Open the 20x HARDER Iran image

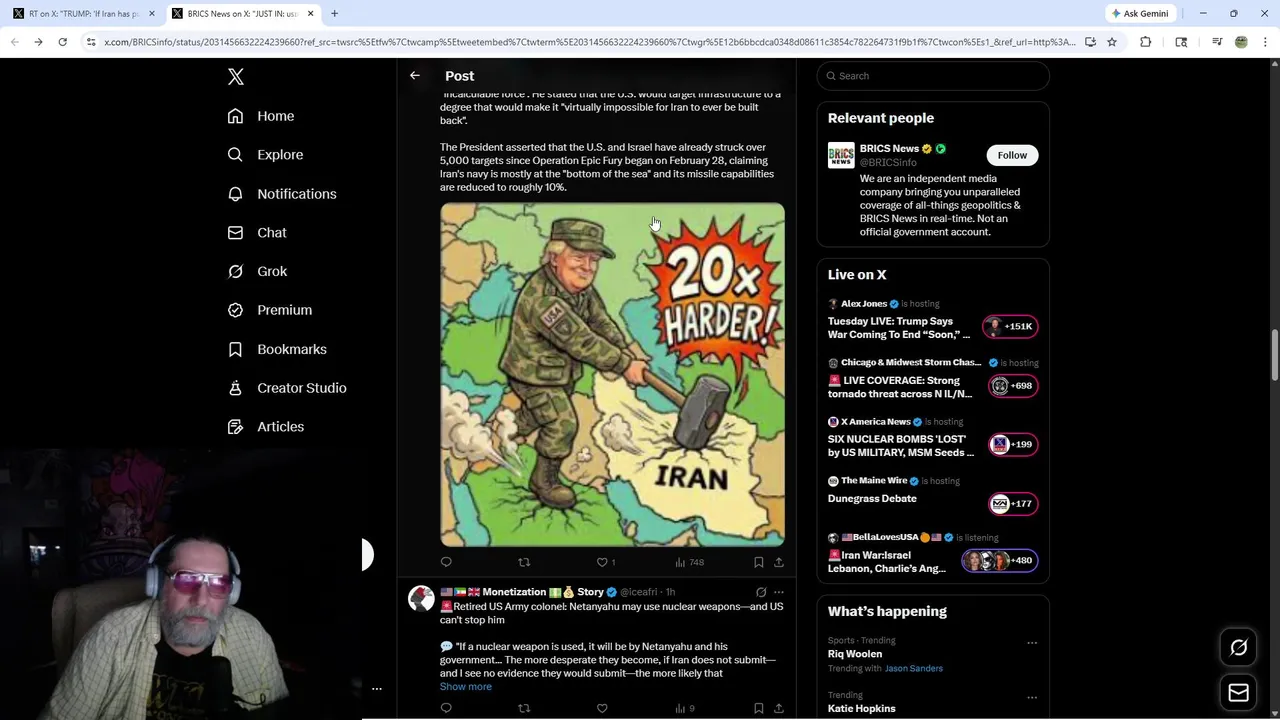pyautogui.click(x=612, y=375)
